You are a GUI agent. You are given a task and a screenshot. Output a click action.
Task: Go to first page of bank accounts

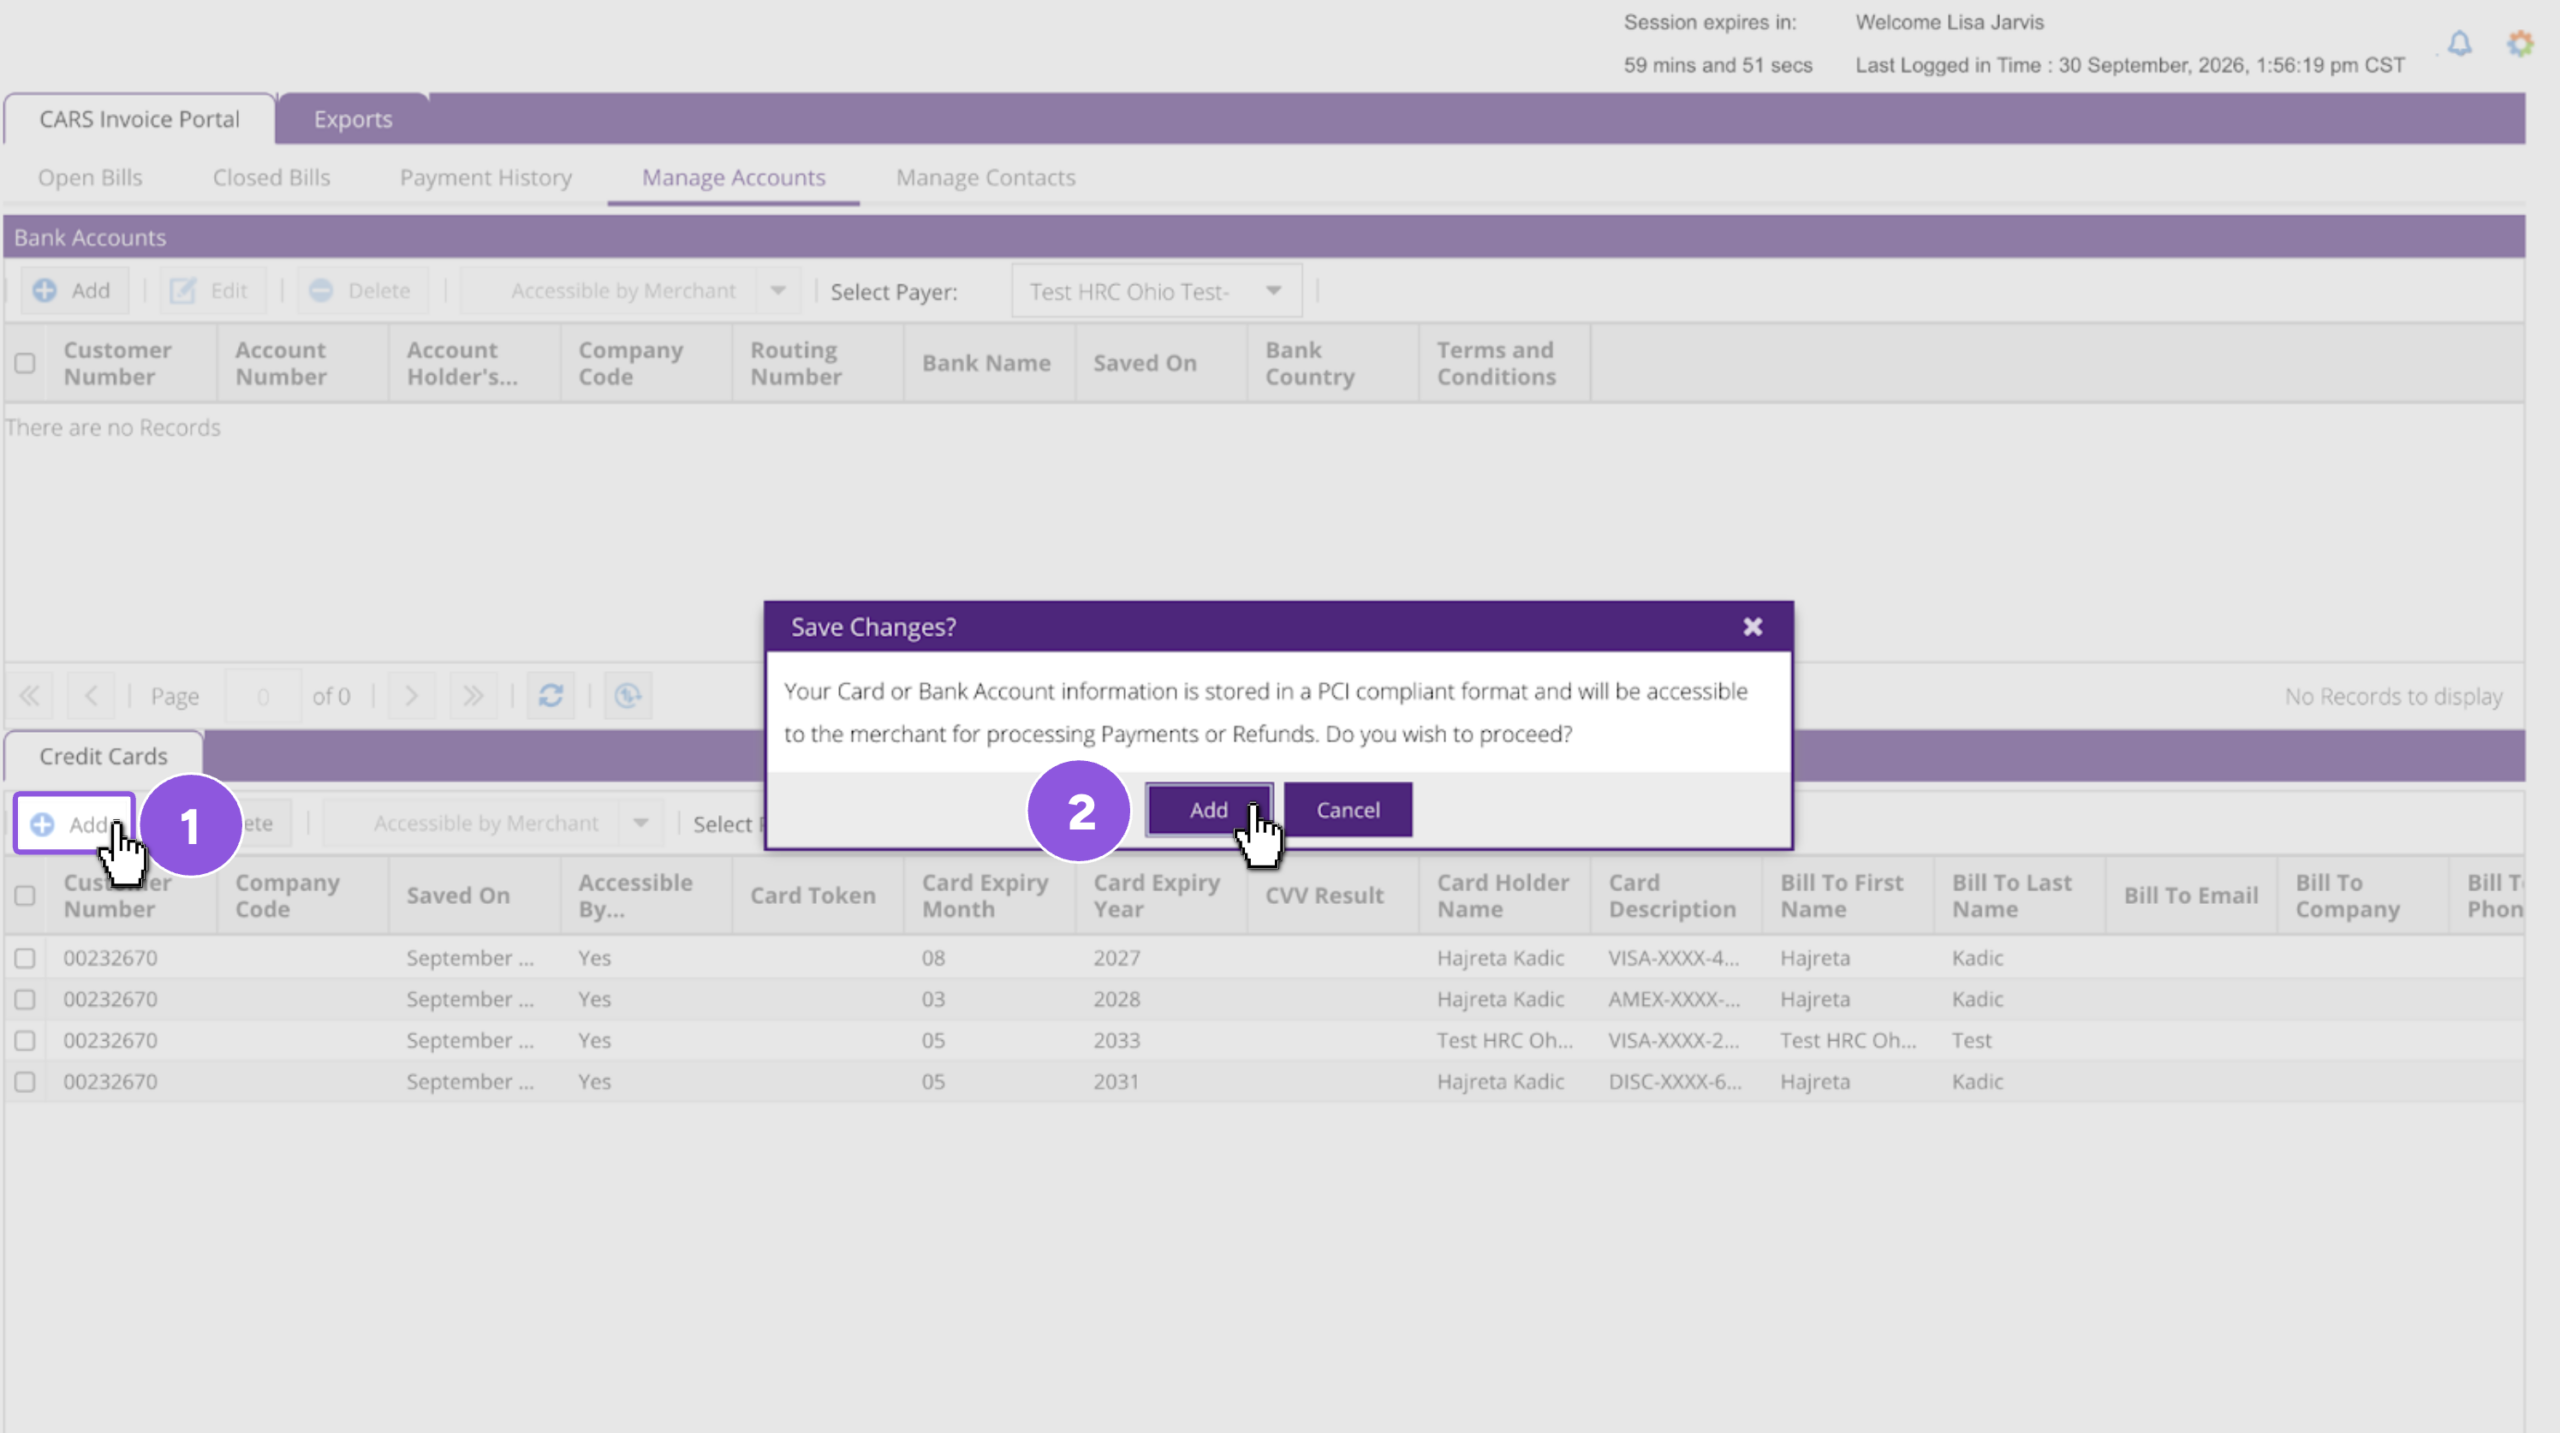click(x=30, y=696)
